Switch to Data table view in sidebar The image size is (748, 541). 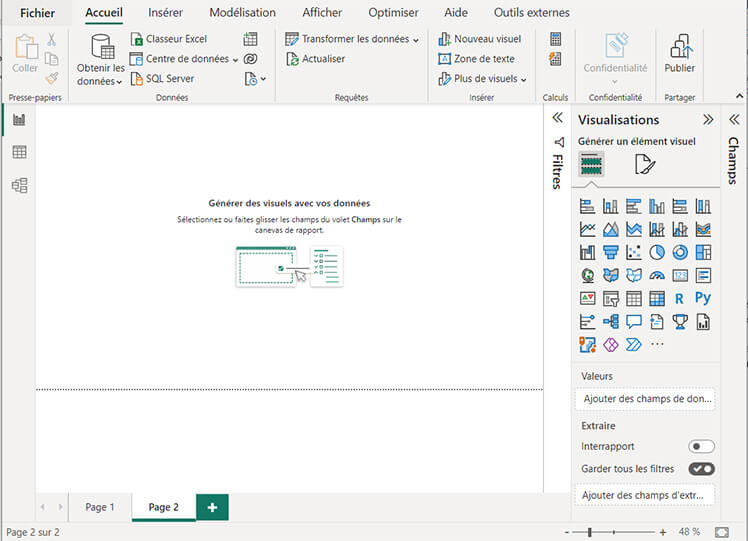[19, 152]
